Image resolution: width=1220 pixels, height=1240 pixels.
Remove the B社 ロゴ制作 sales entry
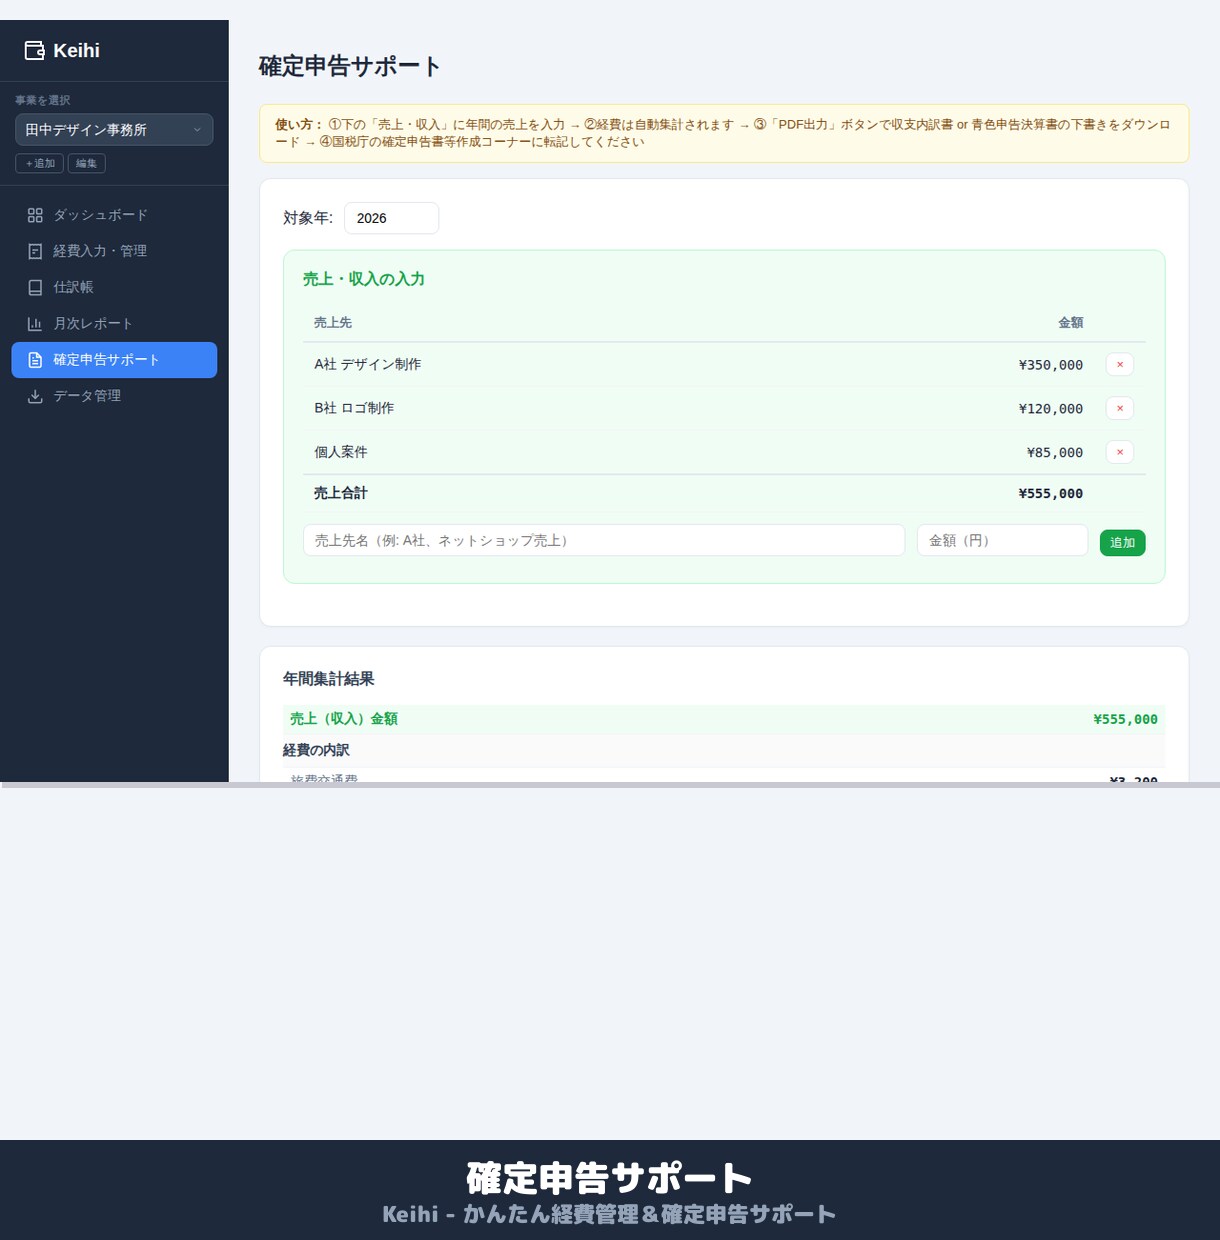(x=1119, y=408)
